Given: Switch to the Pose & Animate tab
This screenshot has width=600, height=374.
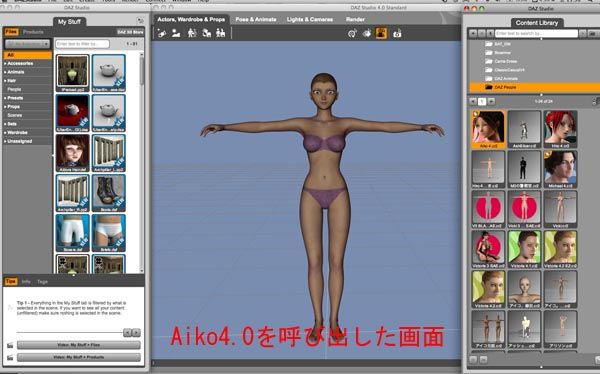Looking at the screenshot, I should point(256,19).
